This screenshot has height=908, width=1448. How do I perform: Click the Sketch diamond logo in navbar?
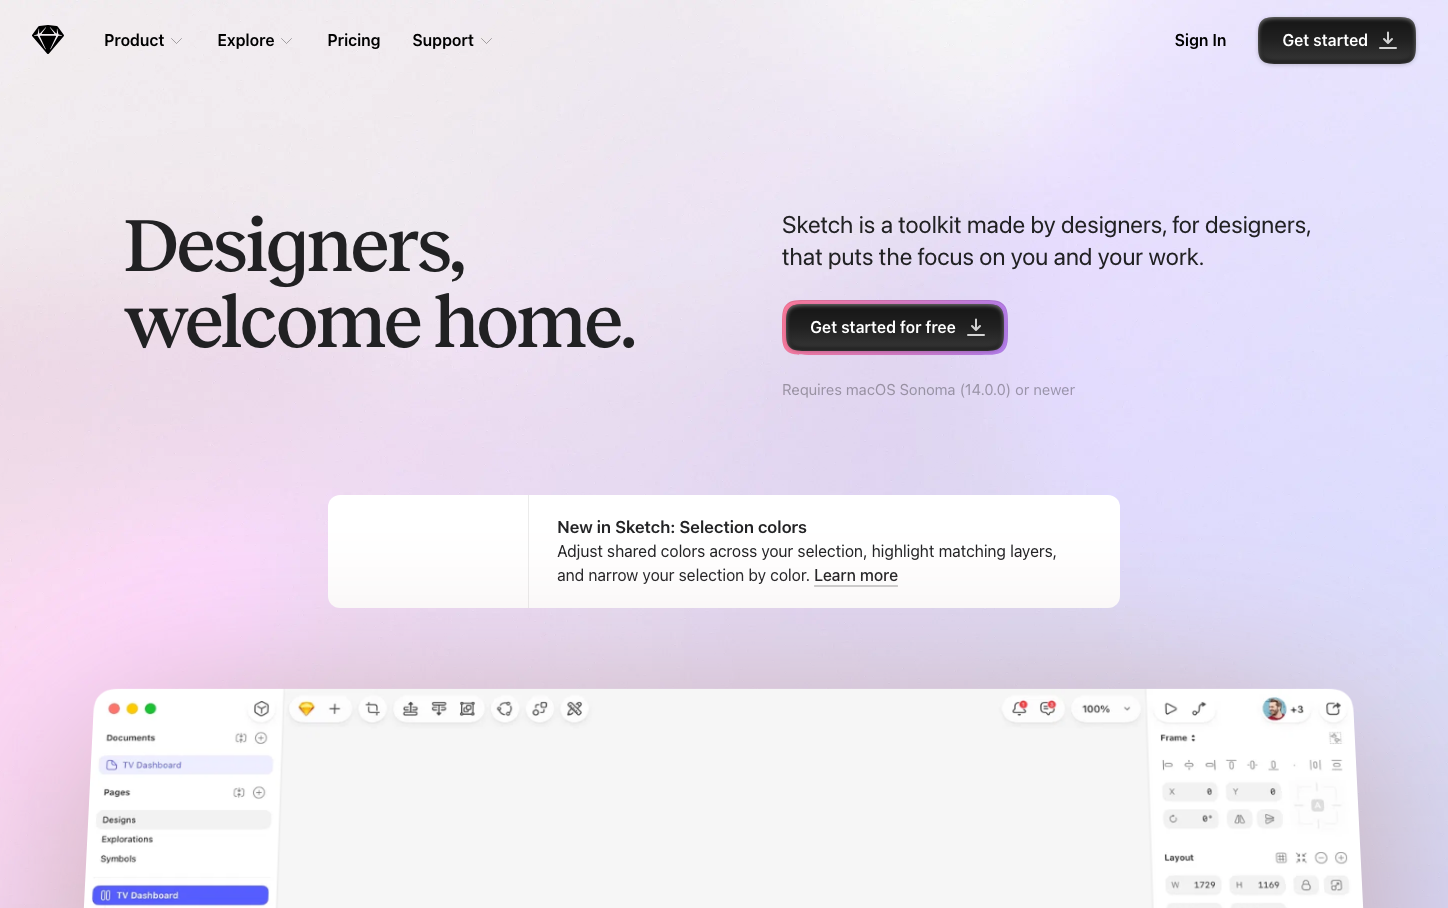point(48,40)
